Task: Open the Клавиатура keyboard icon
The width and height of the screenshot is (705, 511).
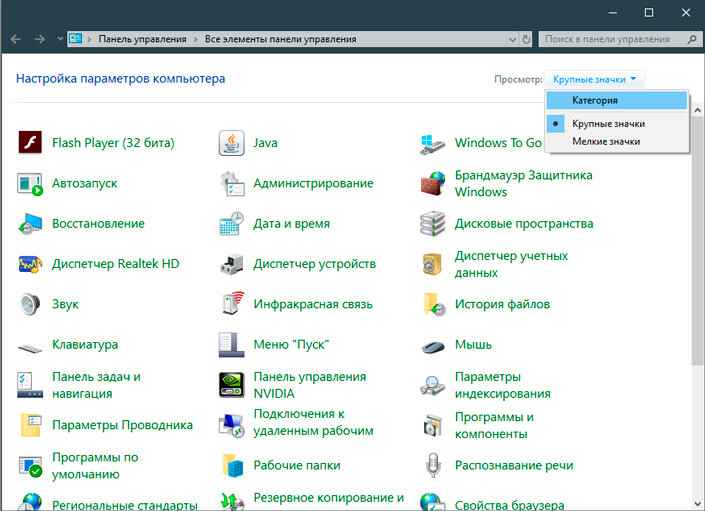Action: pyautogui.click(x=30, y=347)
